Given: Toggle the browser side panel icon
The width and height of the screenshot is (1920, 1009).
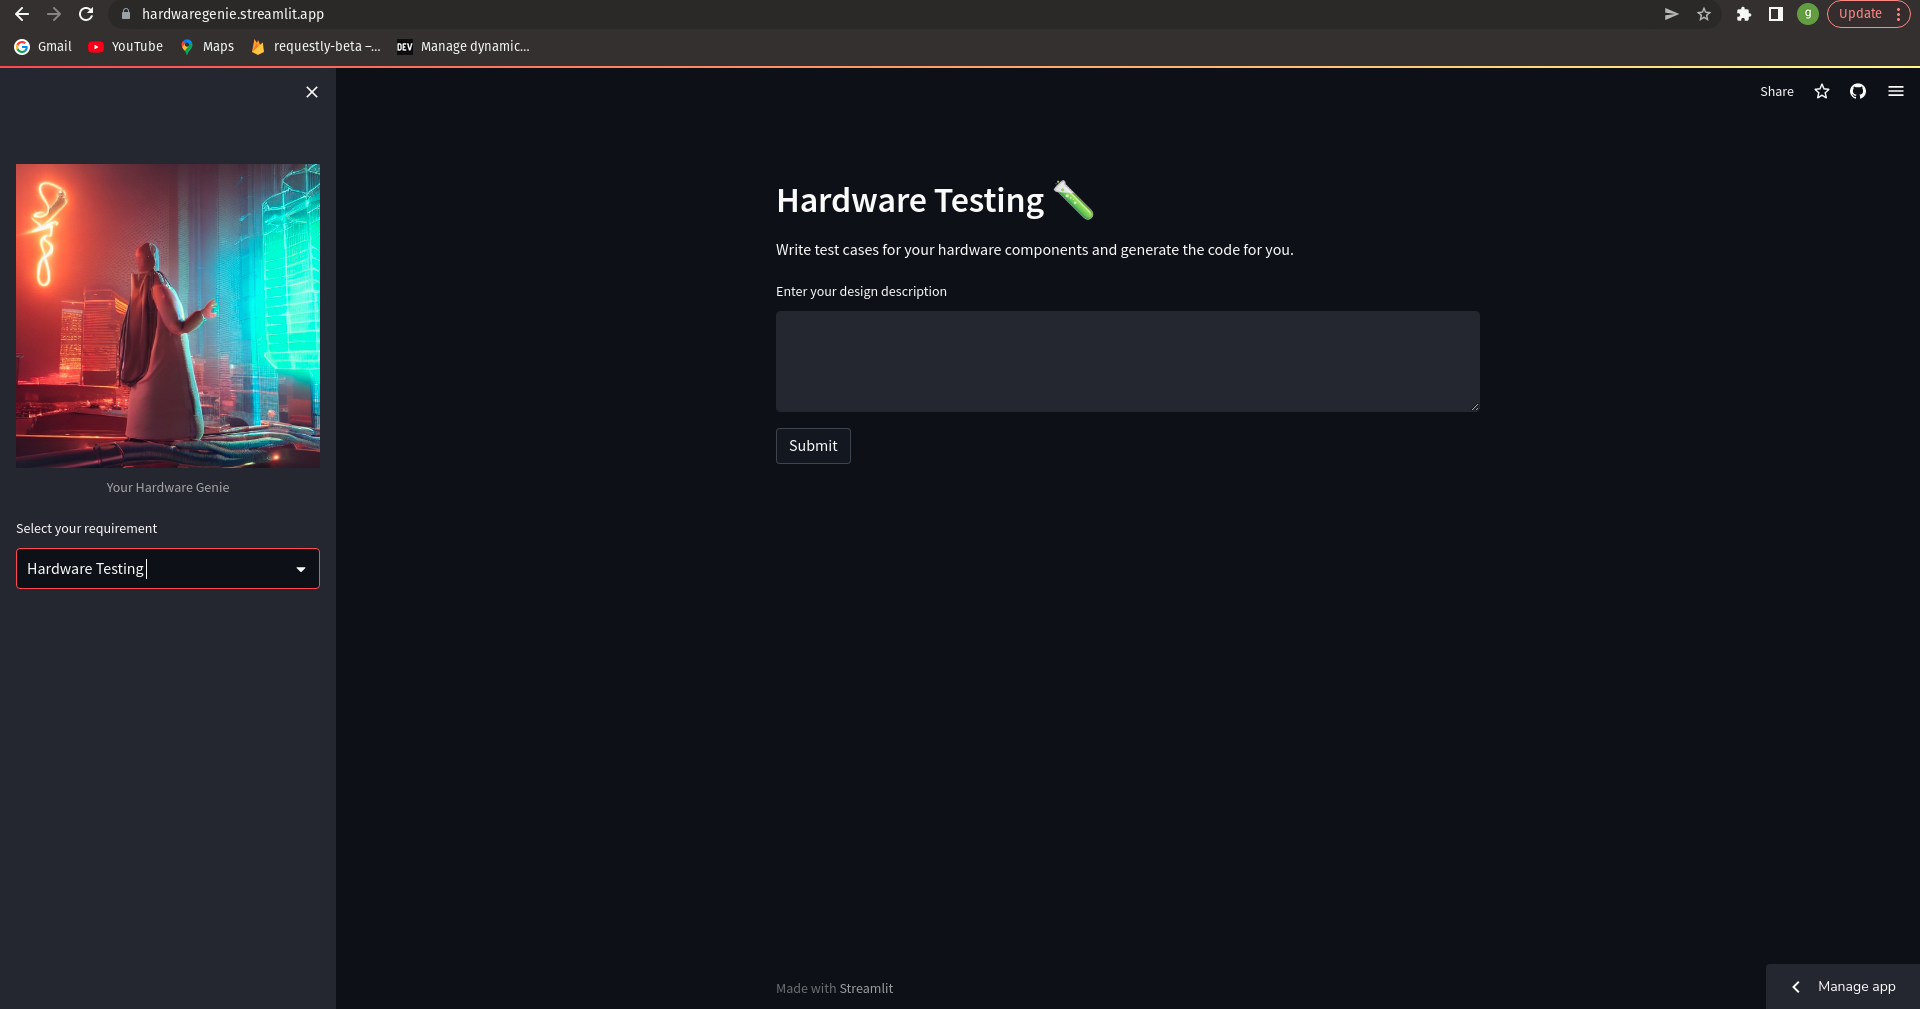Looking at the screenshot, I should pos(1776,14).
